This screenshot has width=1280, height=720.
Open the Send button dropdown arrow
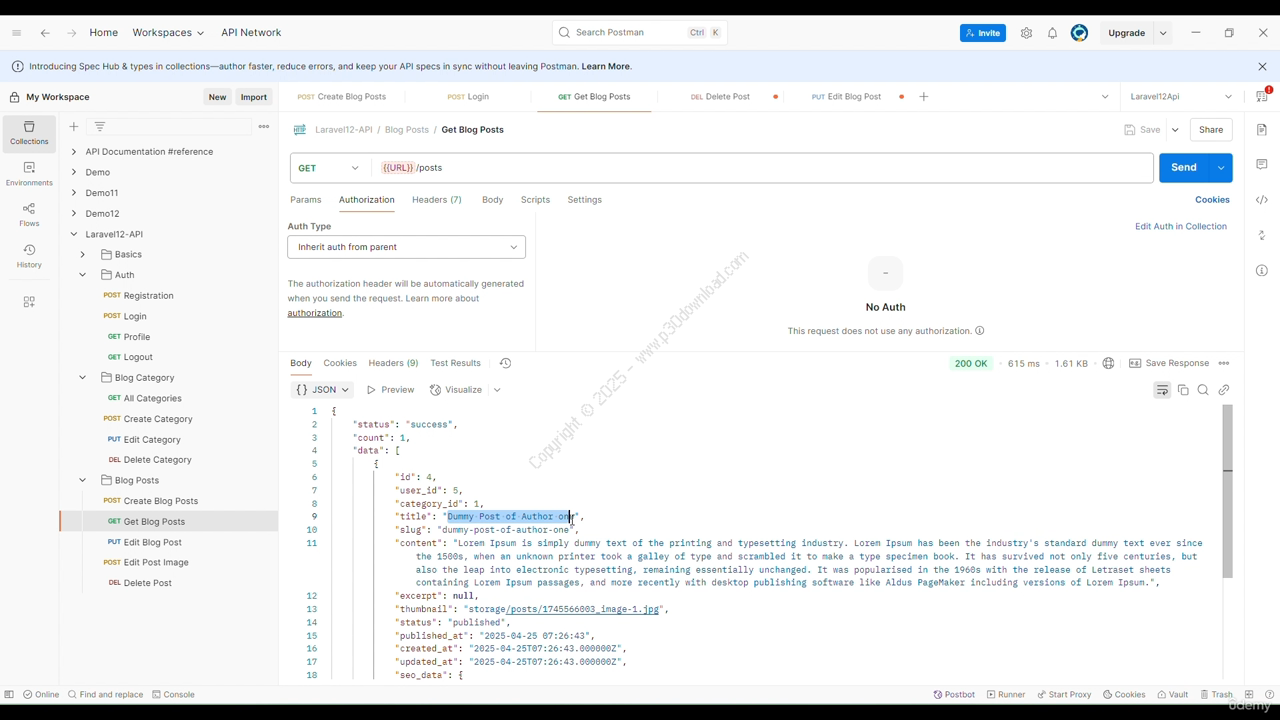pos(1221,168)
